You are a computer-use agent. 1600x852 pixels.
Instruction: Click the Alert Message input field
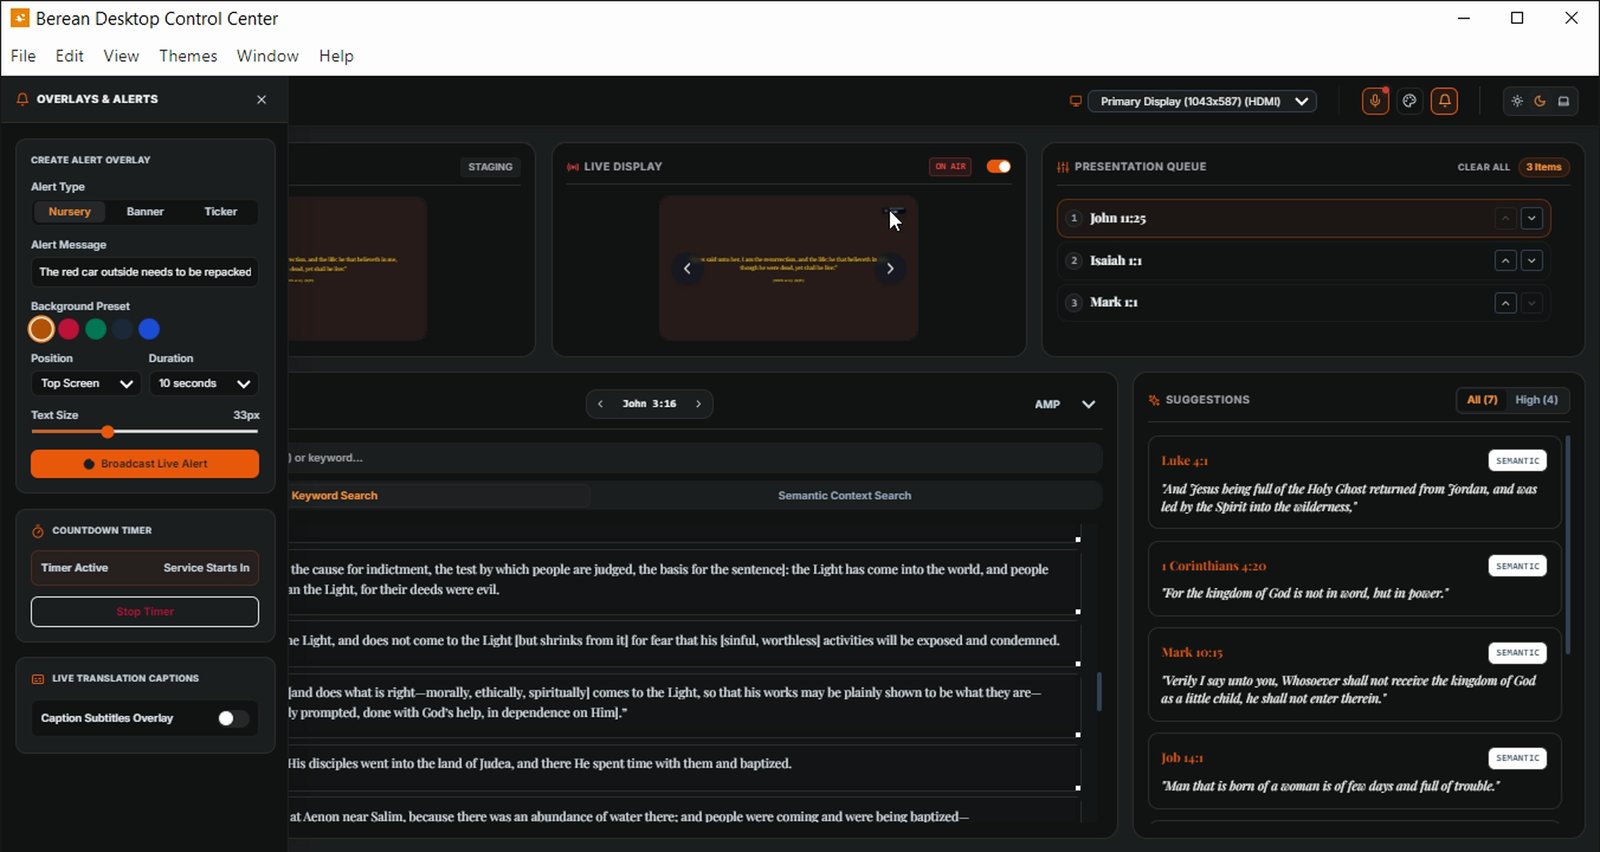145,272
